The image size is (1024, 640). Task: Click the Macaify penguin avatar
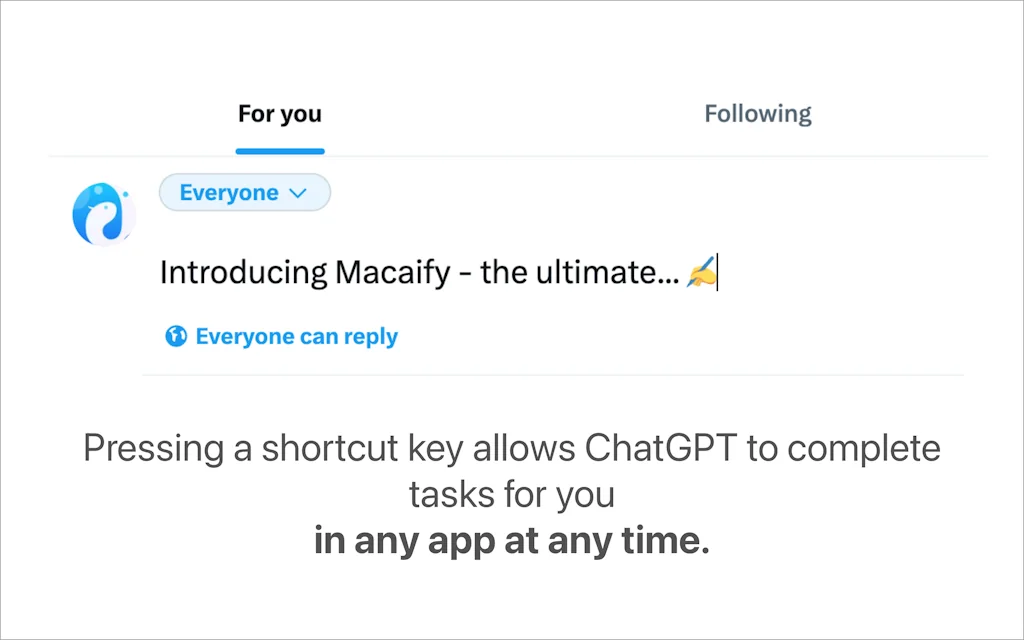[104, 212]
